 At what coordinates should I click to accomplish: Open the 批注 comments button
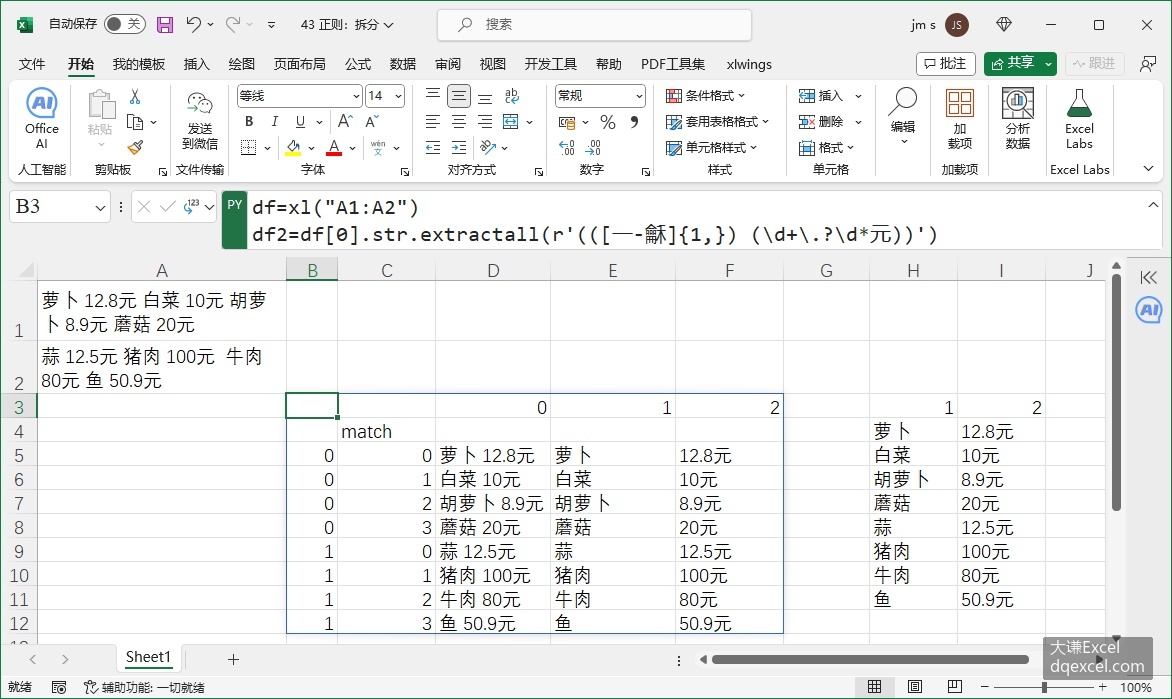click(945, 64)
